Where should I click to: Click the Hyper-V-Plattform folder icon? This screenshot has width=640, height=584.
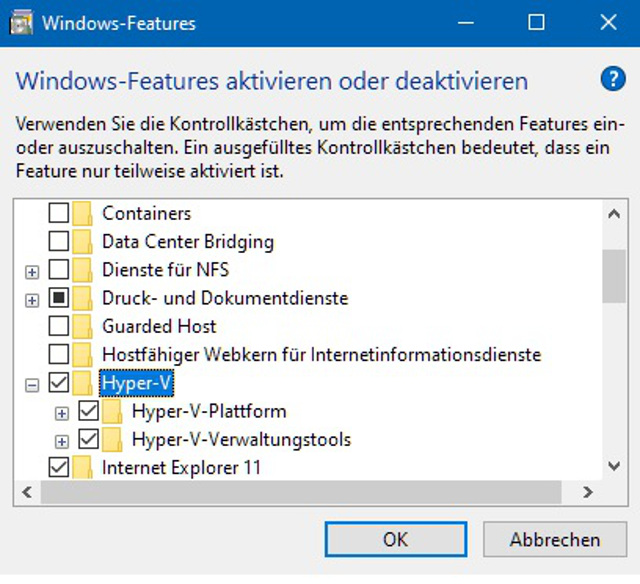coord(112,411)
